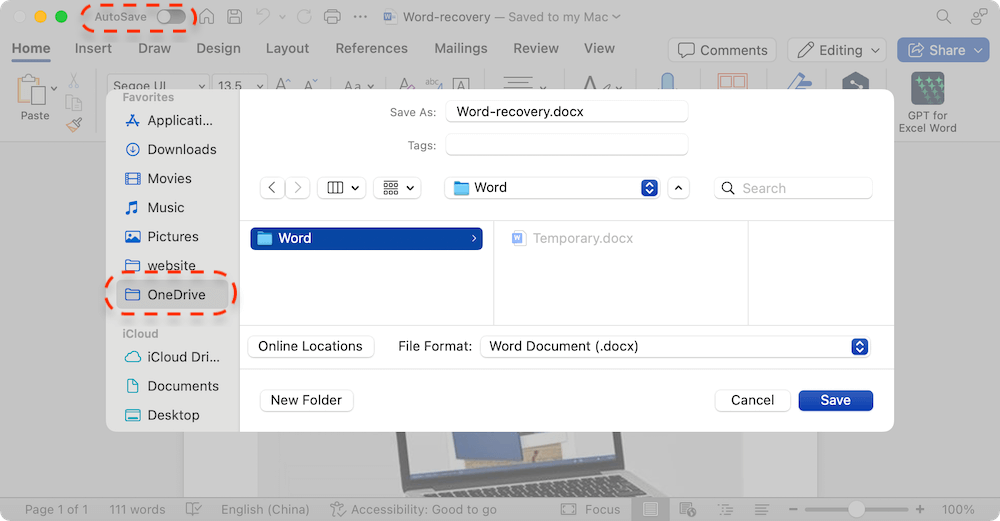Viewport: 1000px width, 521px height.
Task: Switch to the Layout ribbon tab
Action: 287,48
